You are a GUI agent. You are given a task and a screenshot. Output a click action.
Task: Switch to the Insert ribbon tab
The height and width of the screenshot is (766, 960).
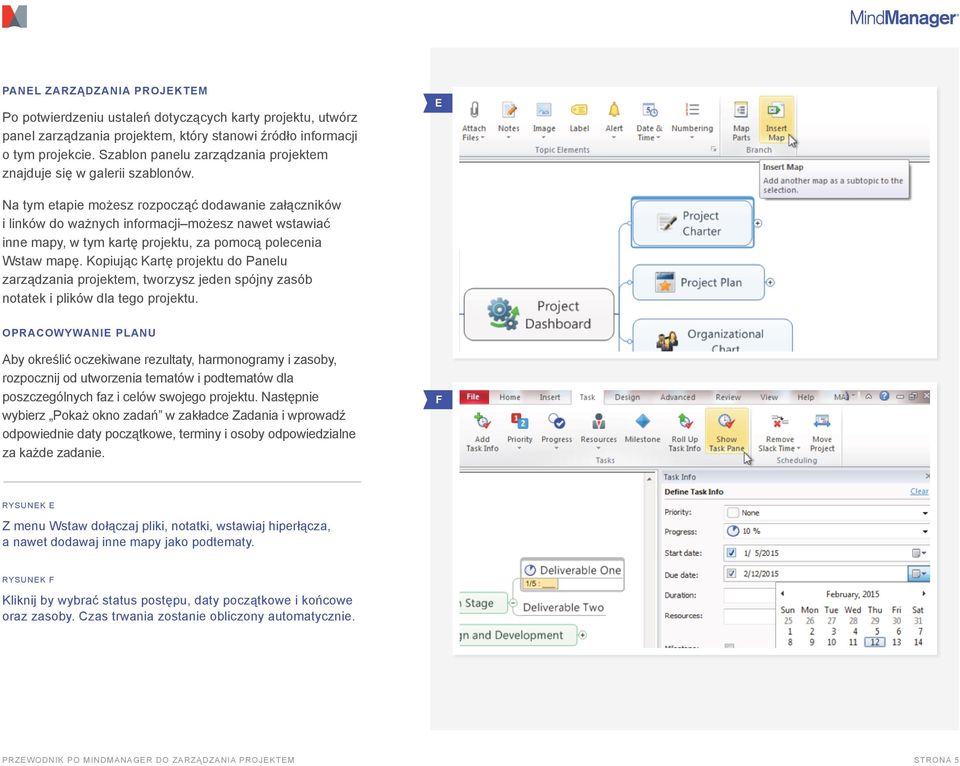point(550,397)
